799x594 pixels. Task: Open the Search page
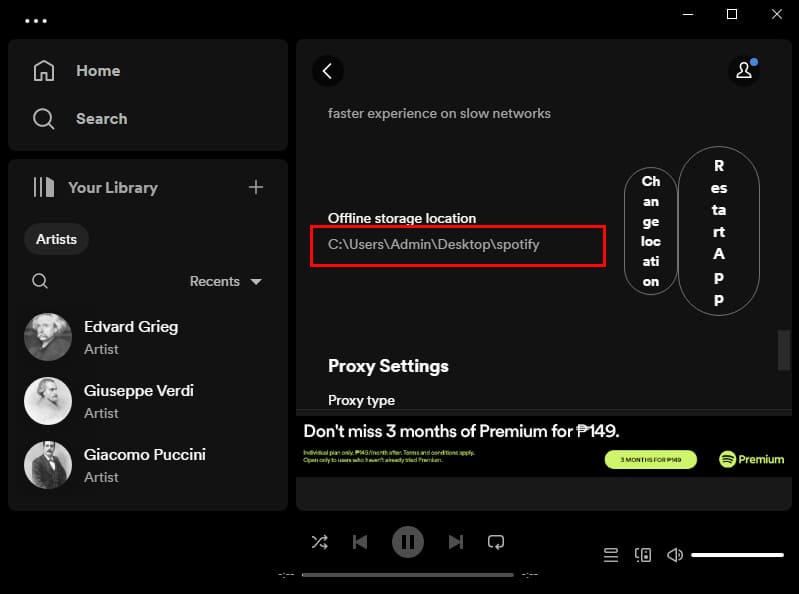(101, 119)
